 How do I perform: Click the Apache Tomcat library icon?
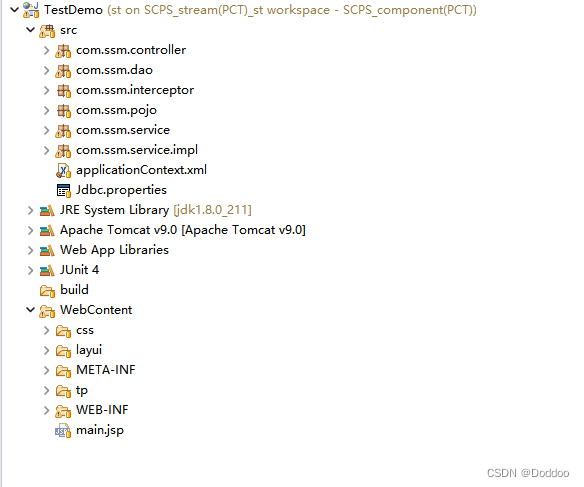[x=47, y=231]
